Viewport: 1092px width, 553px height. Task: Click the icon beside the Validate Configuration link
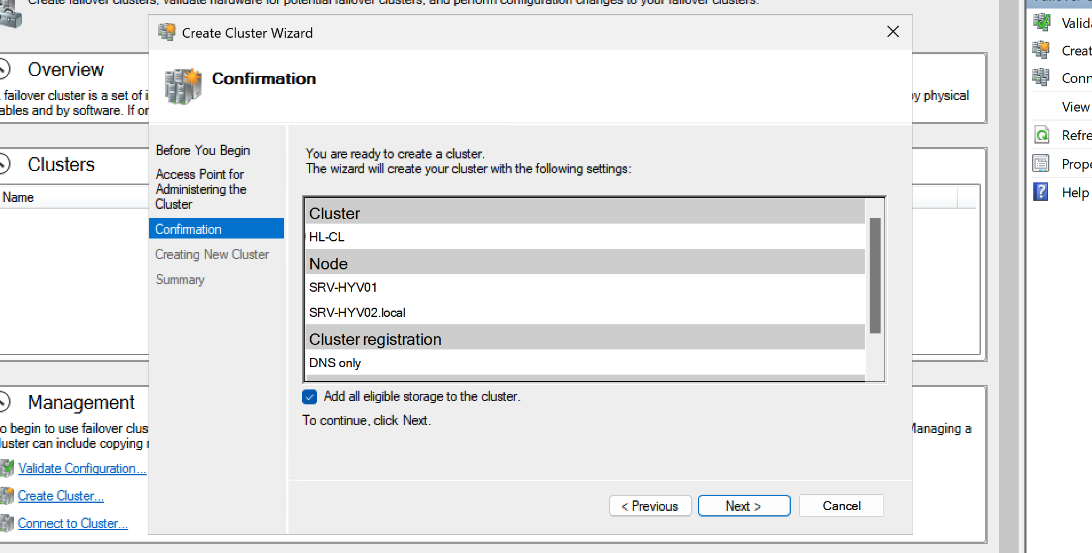(x=8, y=468)
